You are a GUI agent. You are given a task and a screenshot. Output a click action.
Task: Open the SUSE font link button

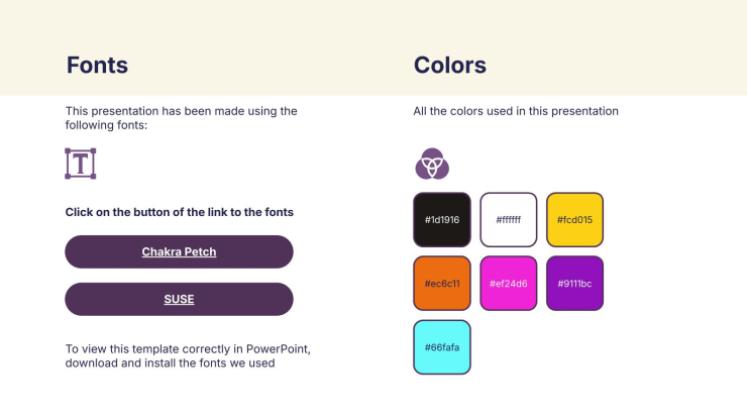pyautogui.click(x=179, y=299)
